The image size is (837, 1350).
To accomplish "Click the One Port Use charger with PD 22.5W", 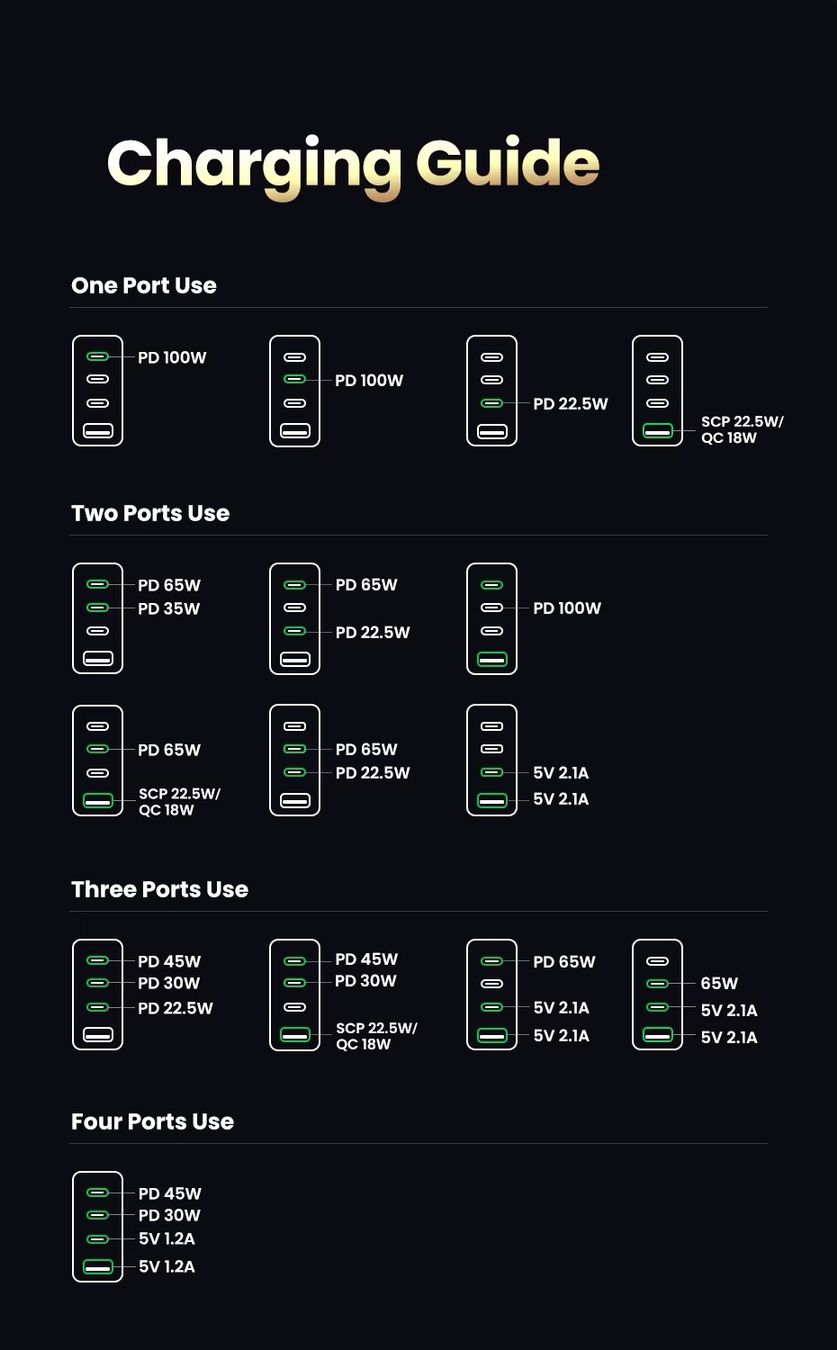I will (492, 391).
